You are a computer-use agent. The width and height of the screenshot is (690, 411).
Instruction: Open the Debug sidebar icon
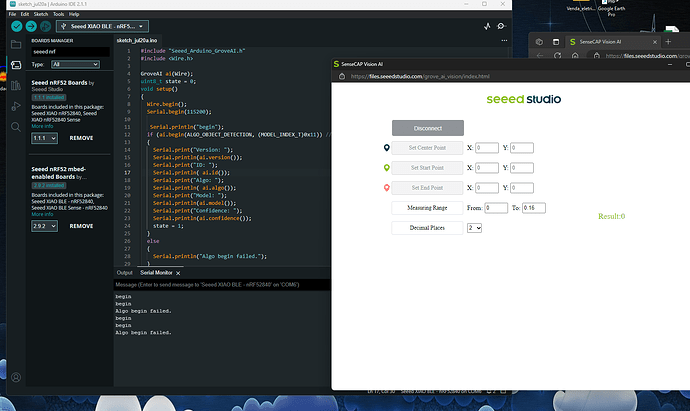click(x=16, y=106)
